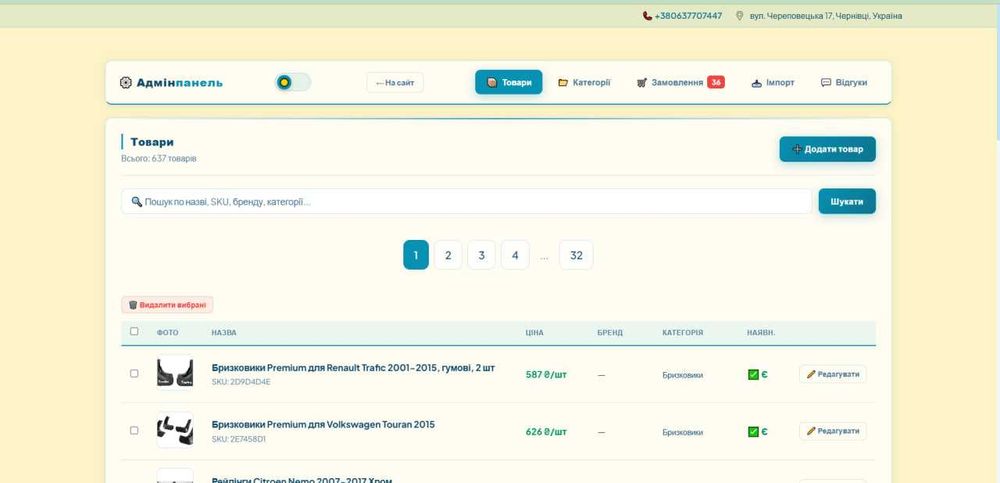
Task: Toggle the theme switch in admin header
Action: click(x=293, y=82)
